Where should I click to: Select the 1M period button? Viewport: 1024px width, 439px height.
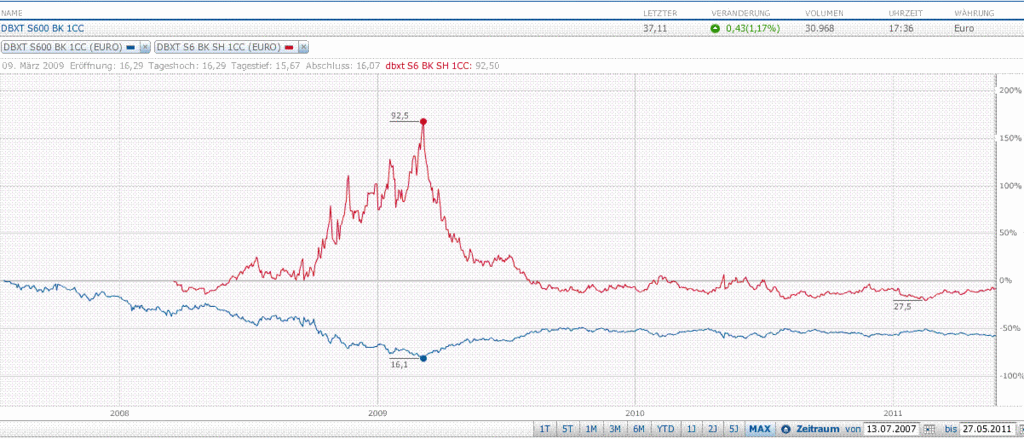[x=591, y=428]
